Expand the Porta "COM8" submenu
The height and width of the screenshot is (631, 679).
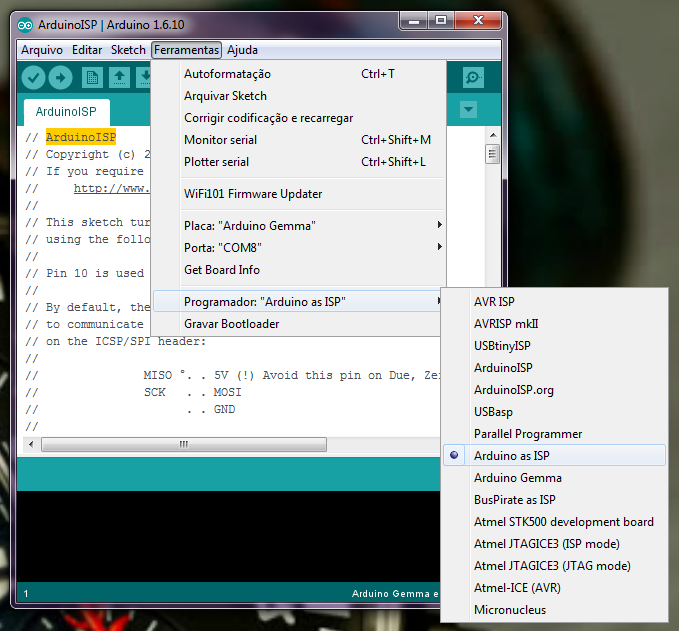299,248
